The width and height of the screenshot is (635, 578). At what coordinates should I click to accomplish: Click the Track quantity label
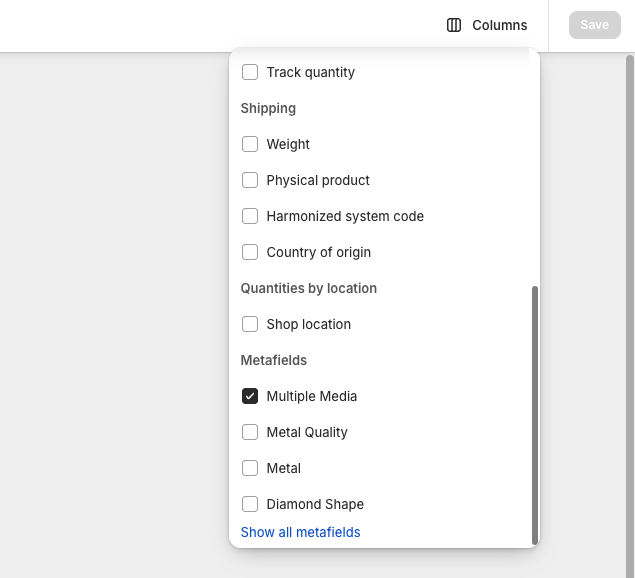(311, 72)
